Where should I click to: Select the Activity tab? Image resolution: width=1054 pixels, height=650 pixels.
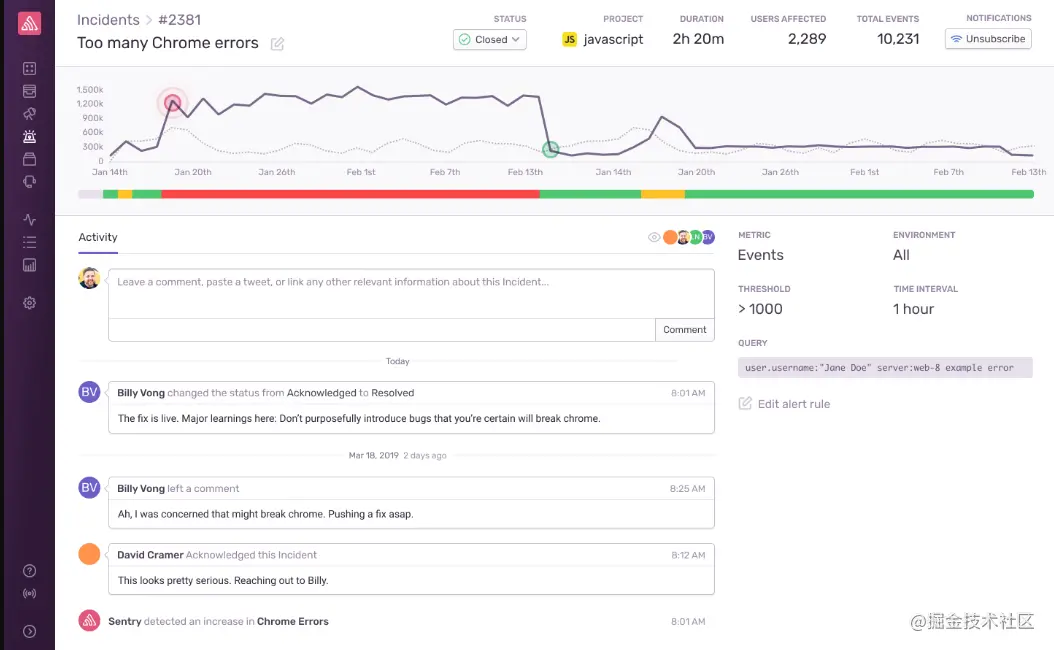coord(98,237)
